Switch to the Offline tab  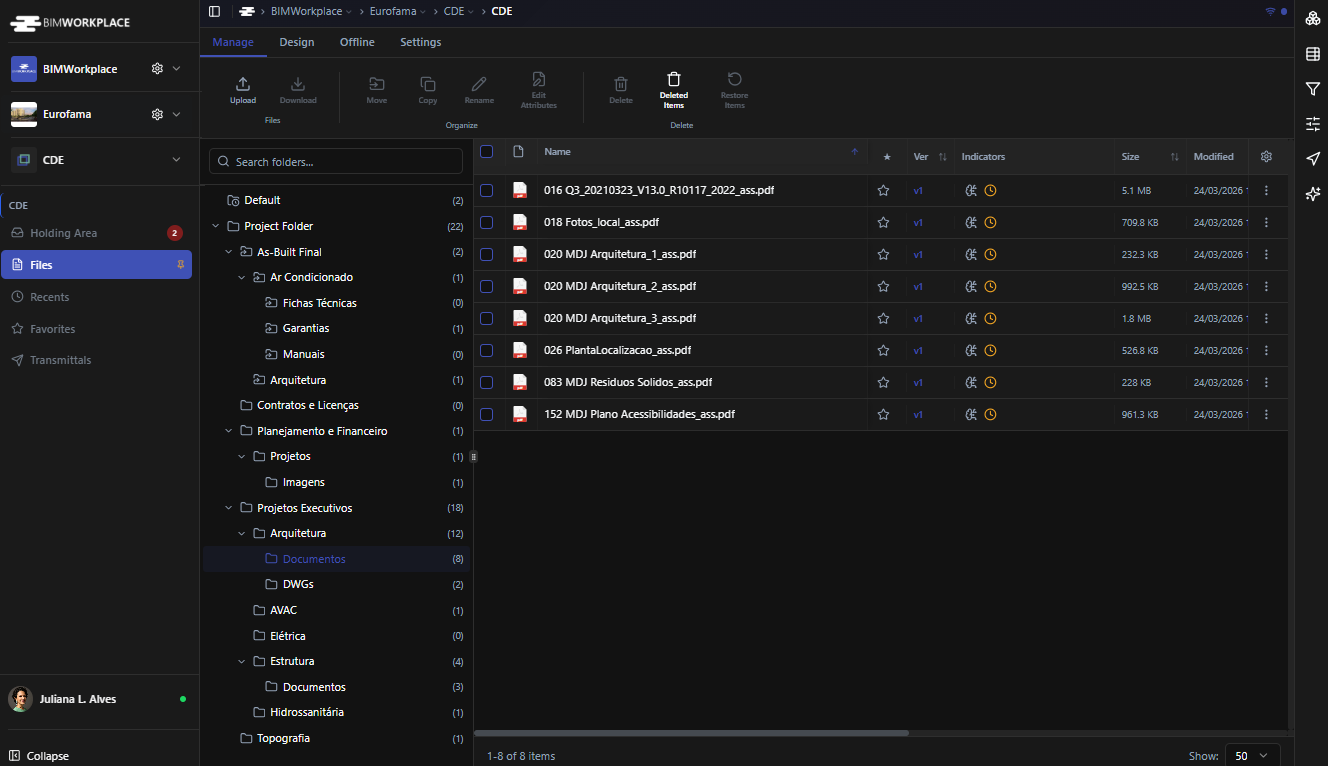(x=357, y=42)
